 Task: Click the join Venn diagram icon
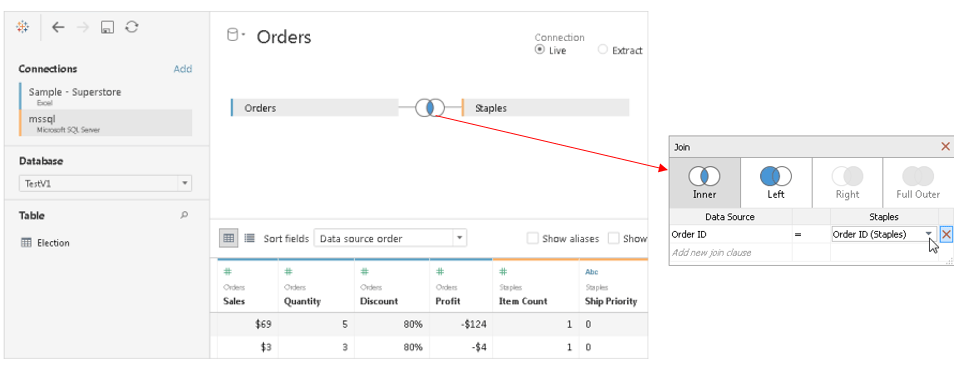point(429,107)
